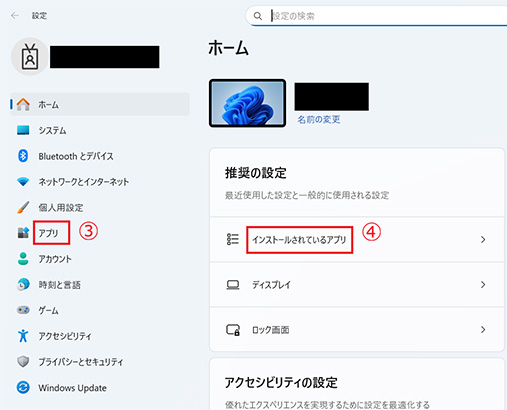Click the privacy shield icon
The image size is (507, 410).
click(x=23, y=361)
